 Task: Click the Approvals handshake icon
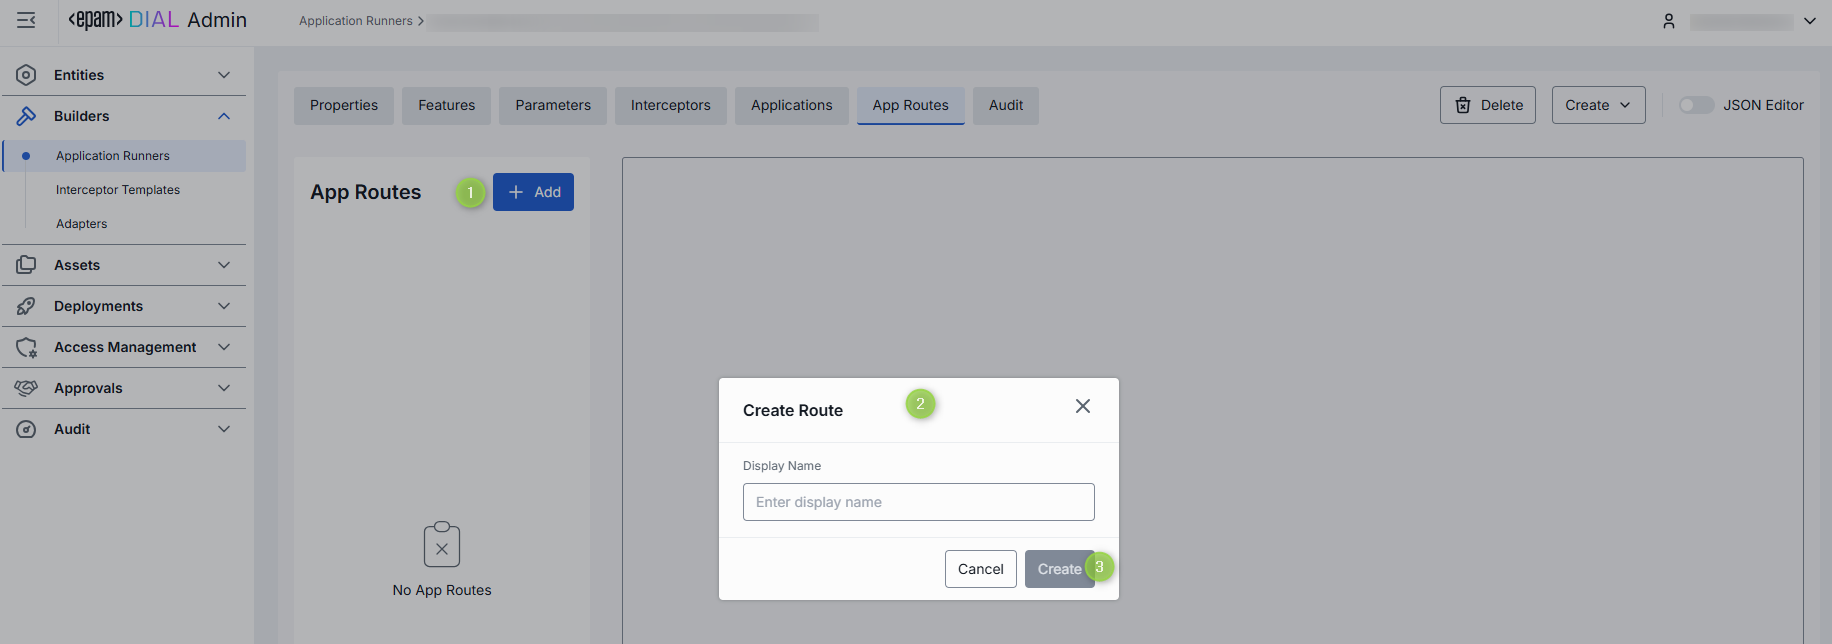tap(27, 388)
